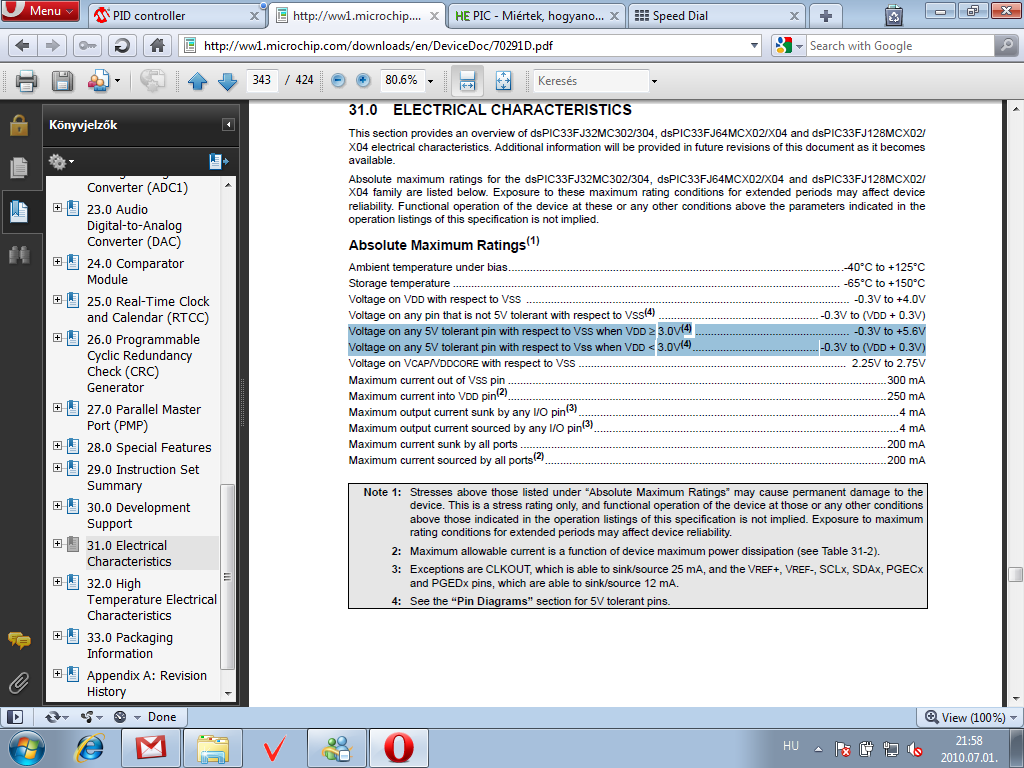
Task: Open the Keresés find options dropdown arrow
Action: coord(654,82)
